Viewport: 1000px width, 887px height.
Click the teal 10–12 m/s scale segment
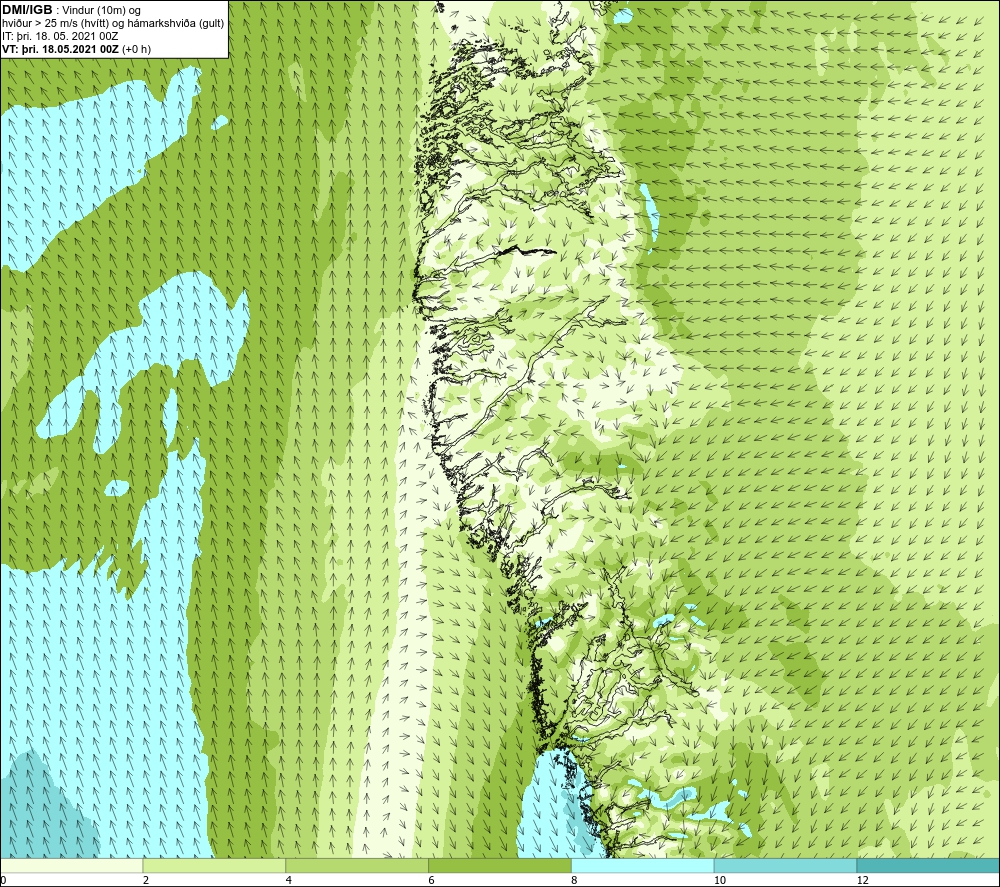pyautogui.click(x=786, y=865)
